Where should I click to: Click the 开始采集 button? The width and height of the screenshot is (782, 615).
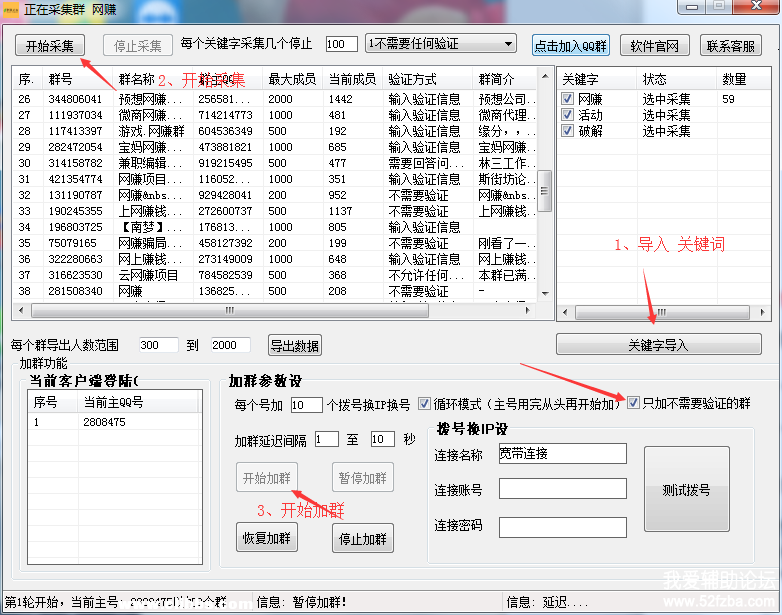click(49, 45)
